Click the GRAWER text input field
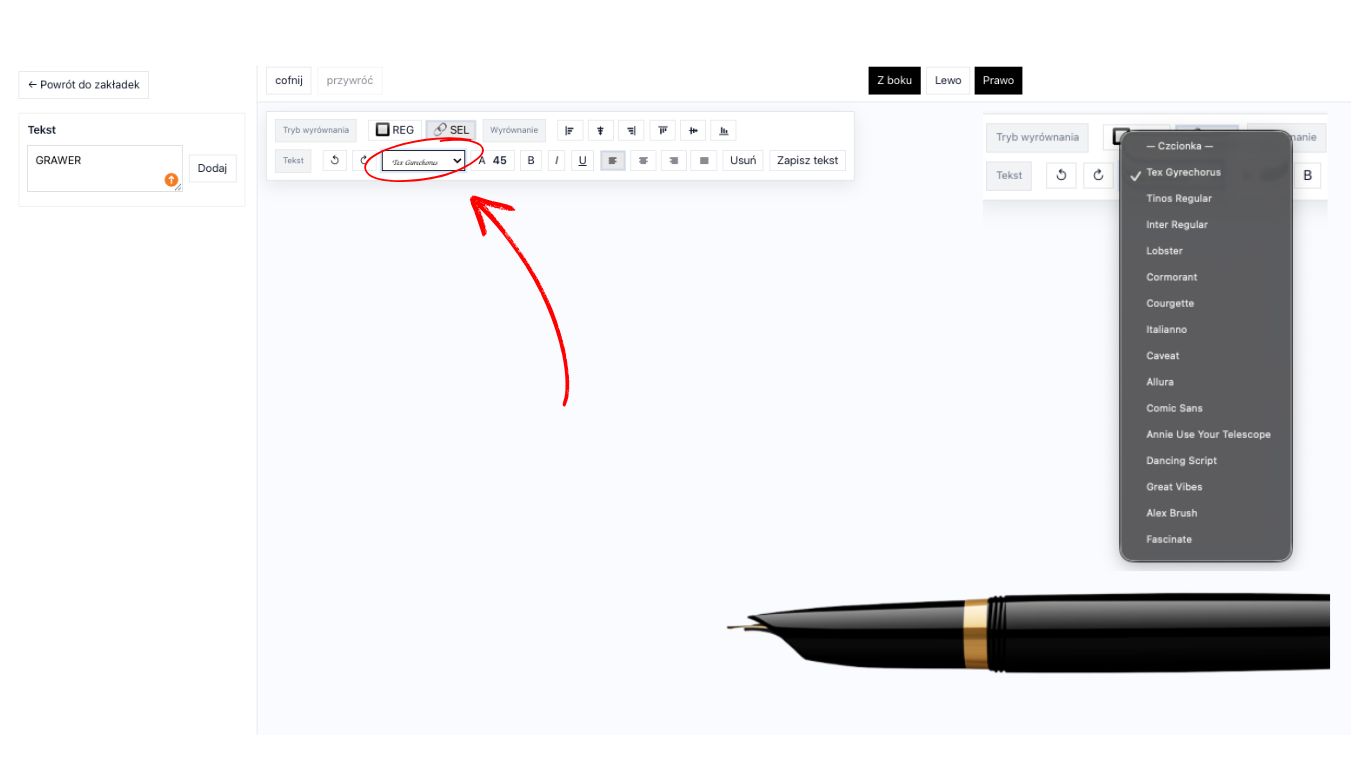Viewport: 1366px width, 768px height. point(98,167)
